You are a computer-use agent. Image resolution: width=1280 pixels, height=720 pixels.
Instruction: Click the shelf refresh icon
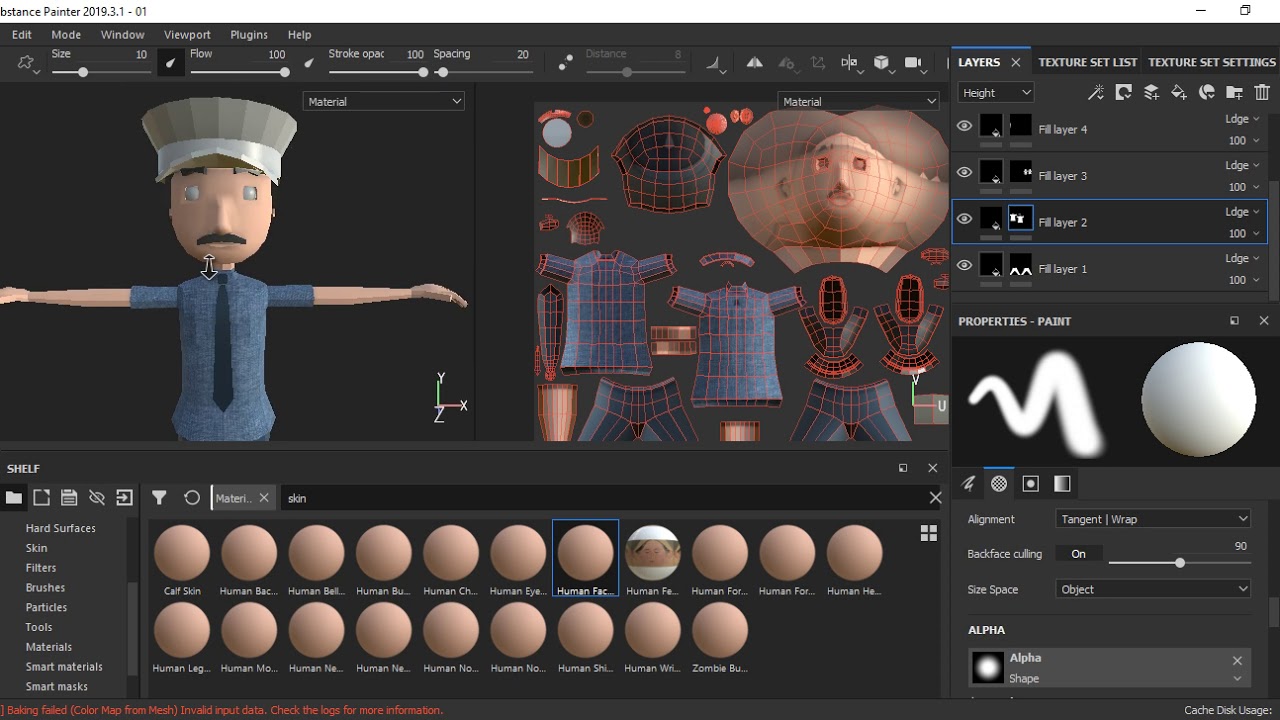[x=192, y=498]
